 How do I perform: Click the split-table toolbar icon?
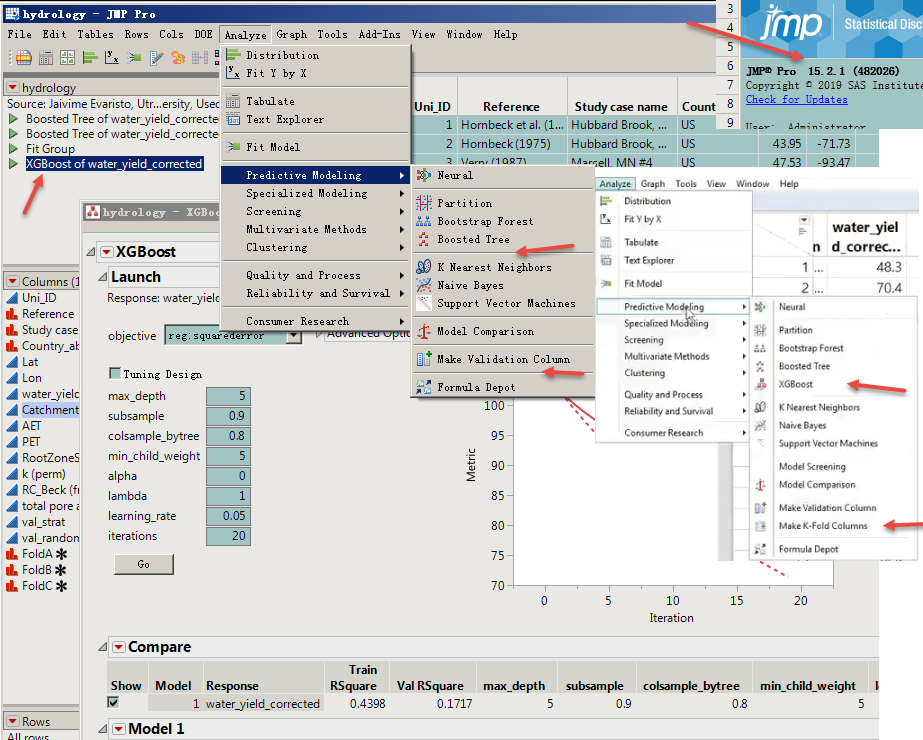[x=199, y=57]
